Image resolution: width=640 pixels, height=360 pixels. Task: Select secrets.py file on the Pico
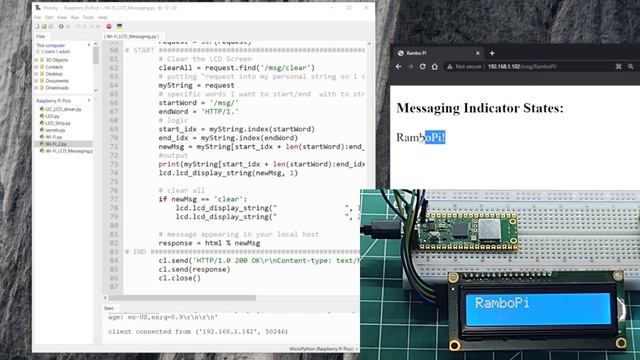click(56, 130)
